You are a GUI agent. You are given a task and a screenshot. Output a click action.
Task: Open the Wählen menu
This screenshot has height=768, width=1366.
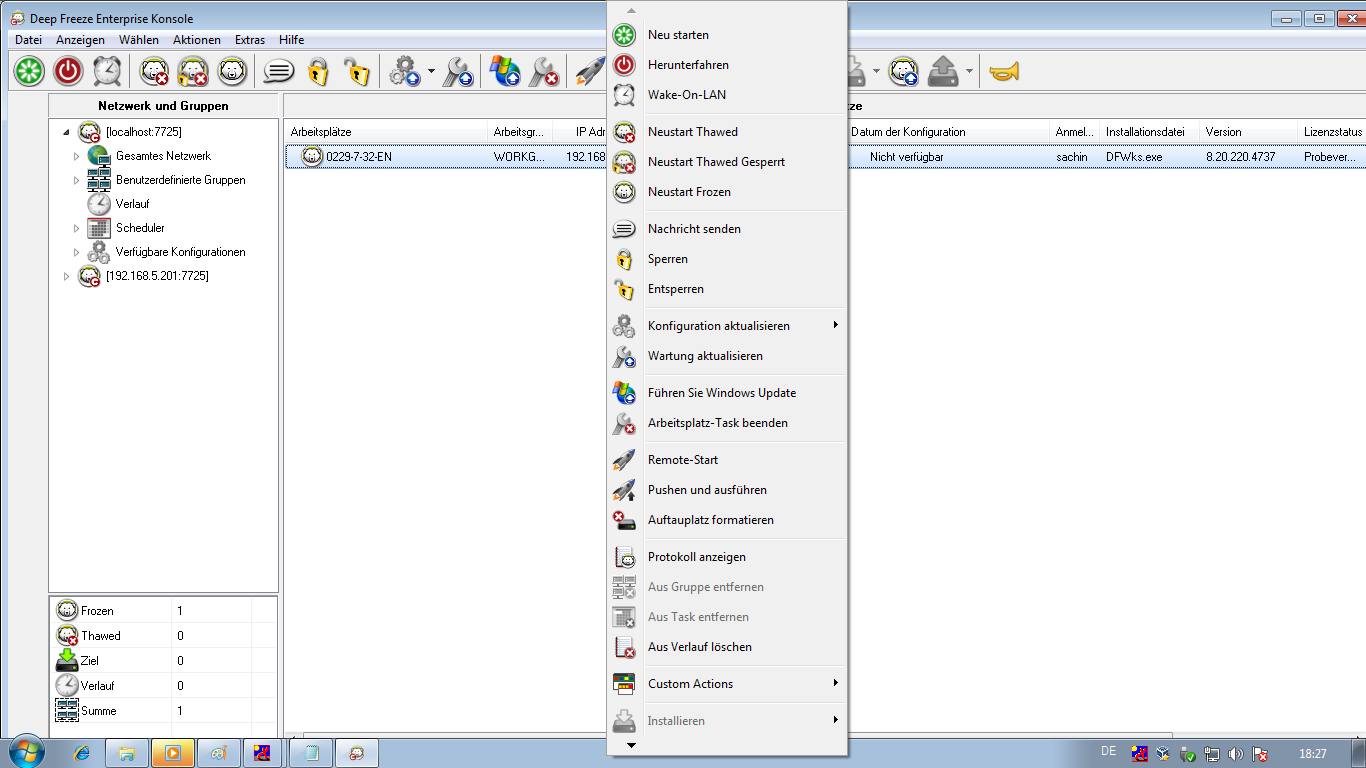[x=138, y=40]
